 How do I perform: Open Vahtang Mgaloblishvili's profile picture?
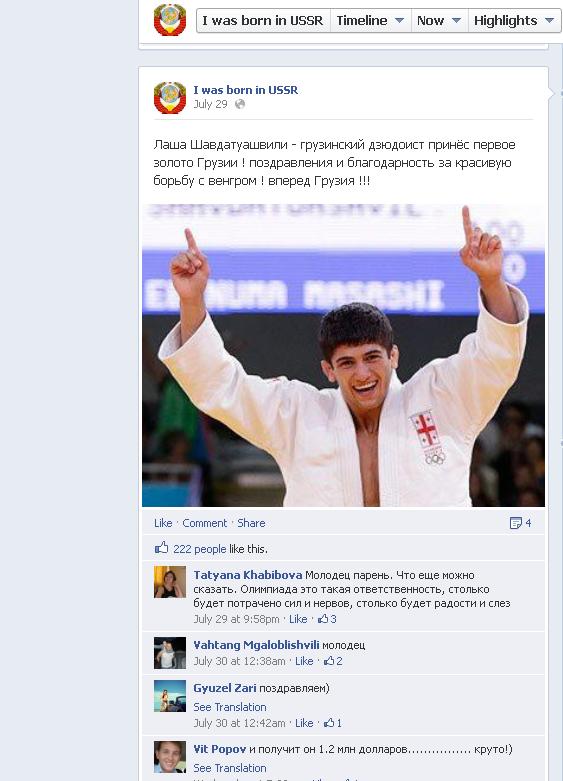[x=170, y=652]
